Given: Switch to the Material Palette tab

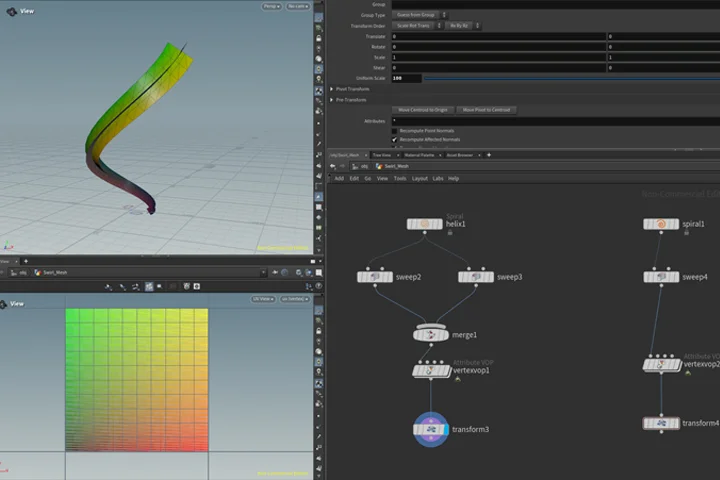Looking at the screenshot, I should (x=419, y=155).
